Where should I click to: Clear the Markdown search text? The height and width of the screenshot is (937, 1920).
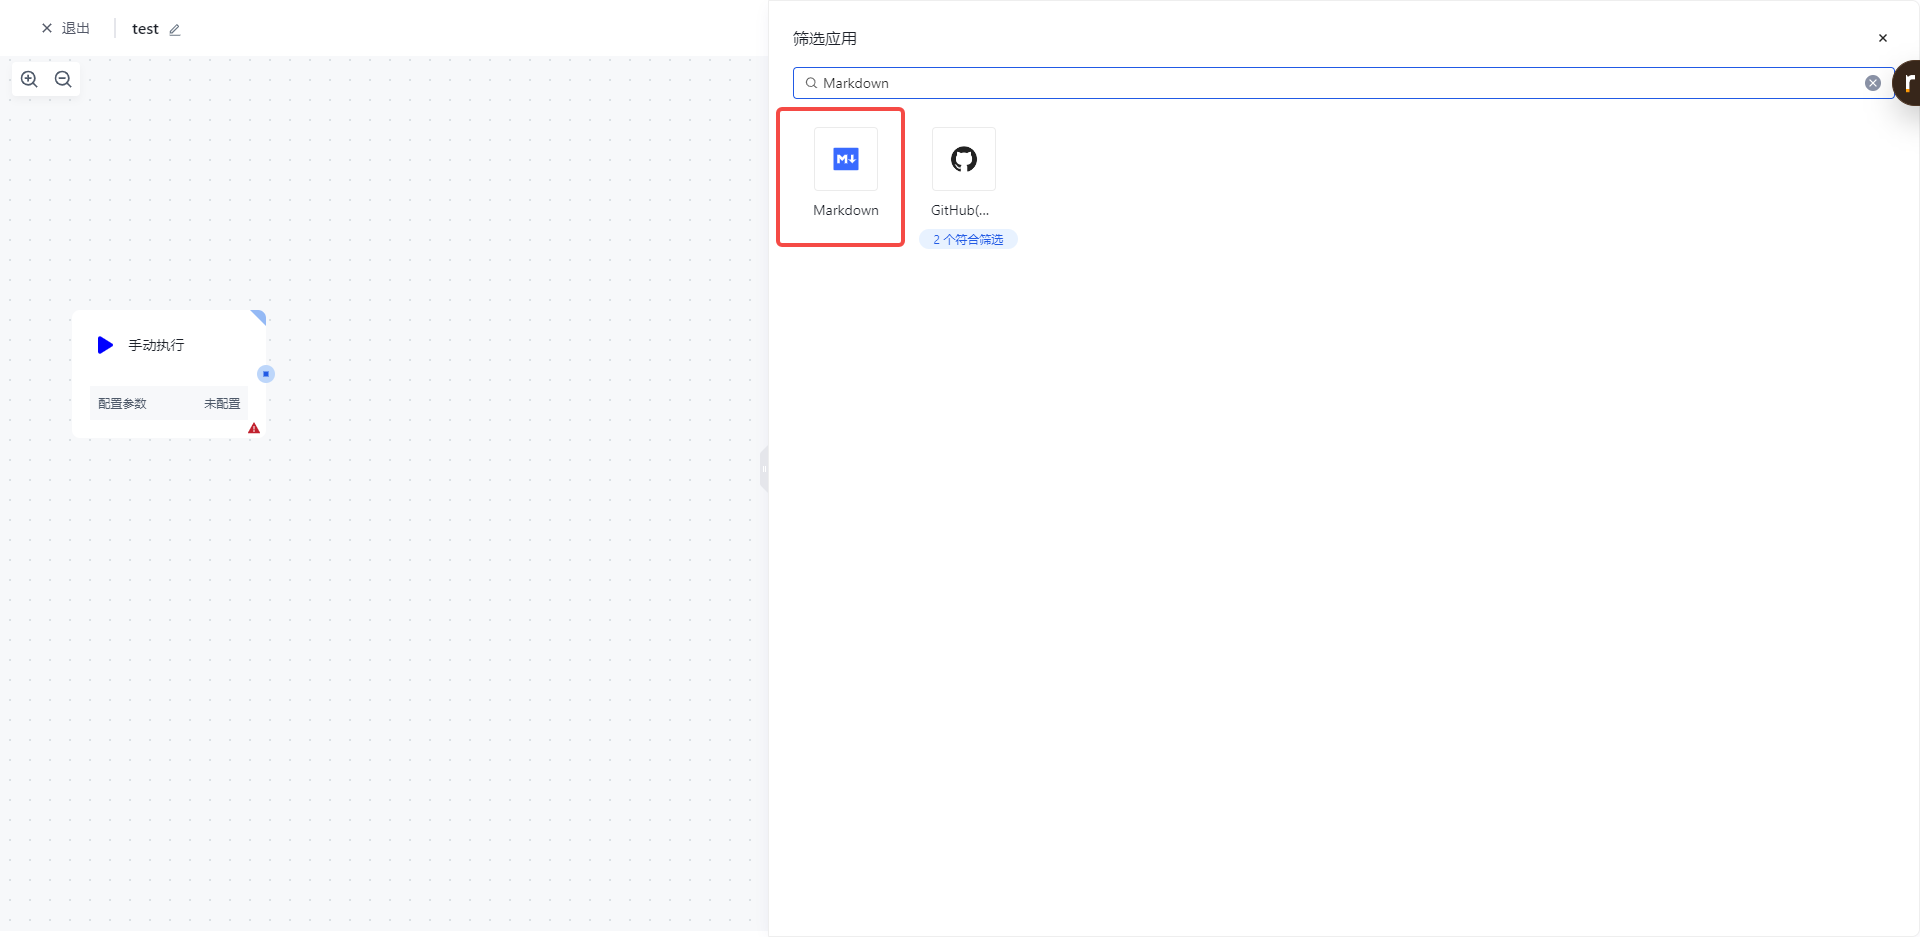1872,83
